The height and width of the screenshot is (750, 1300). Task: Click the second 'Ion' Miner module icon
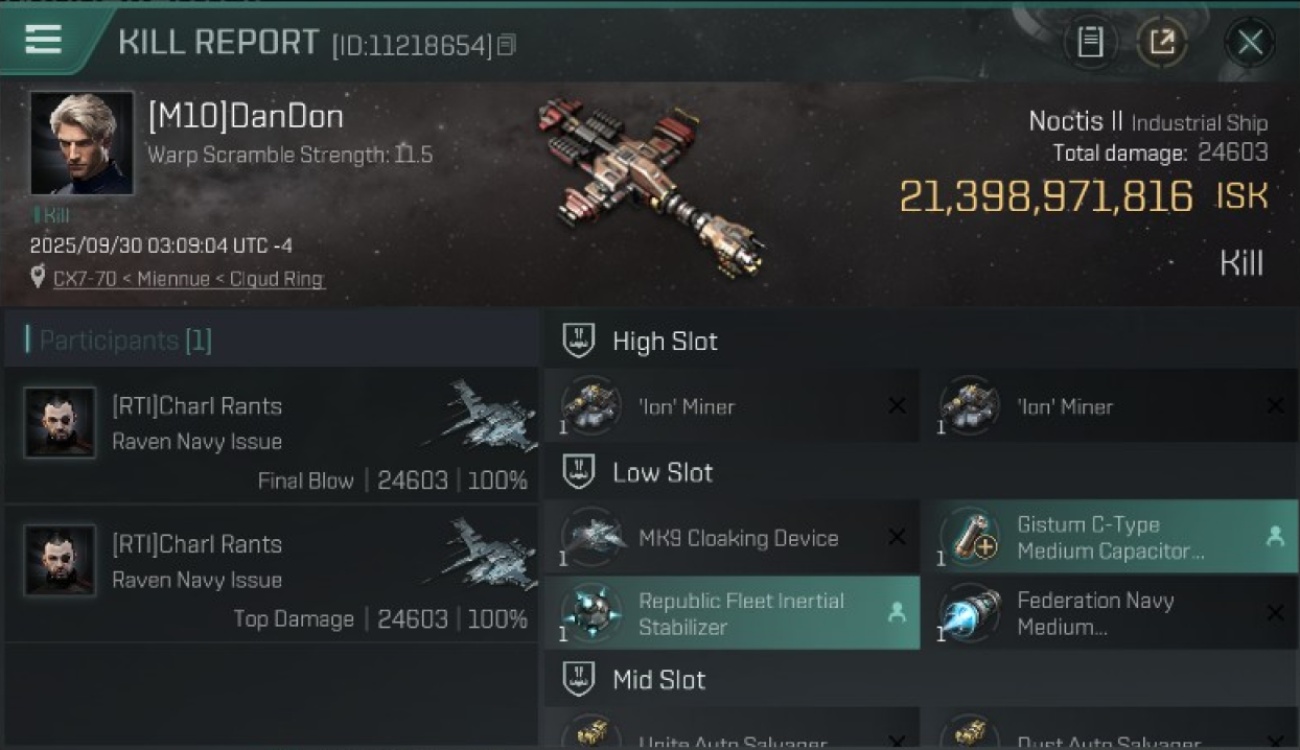click(969, 405)
